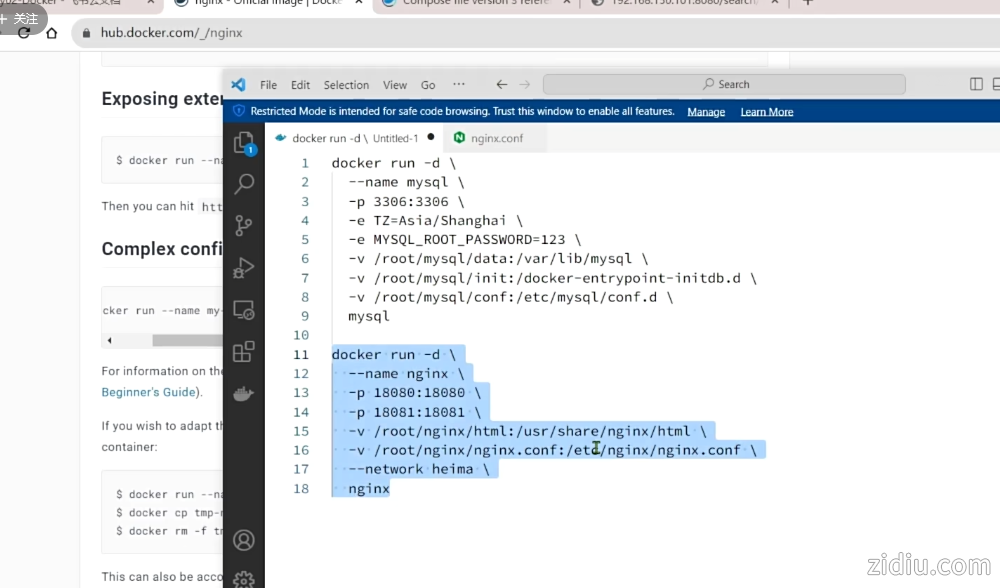Open the Source Control view

[243, 225]
